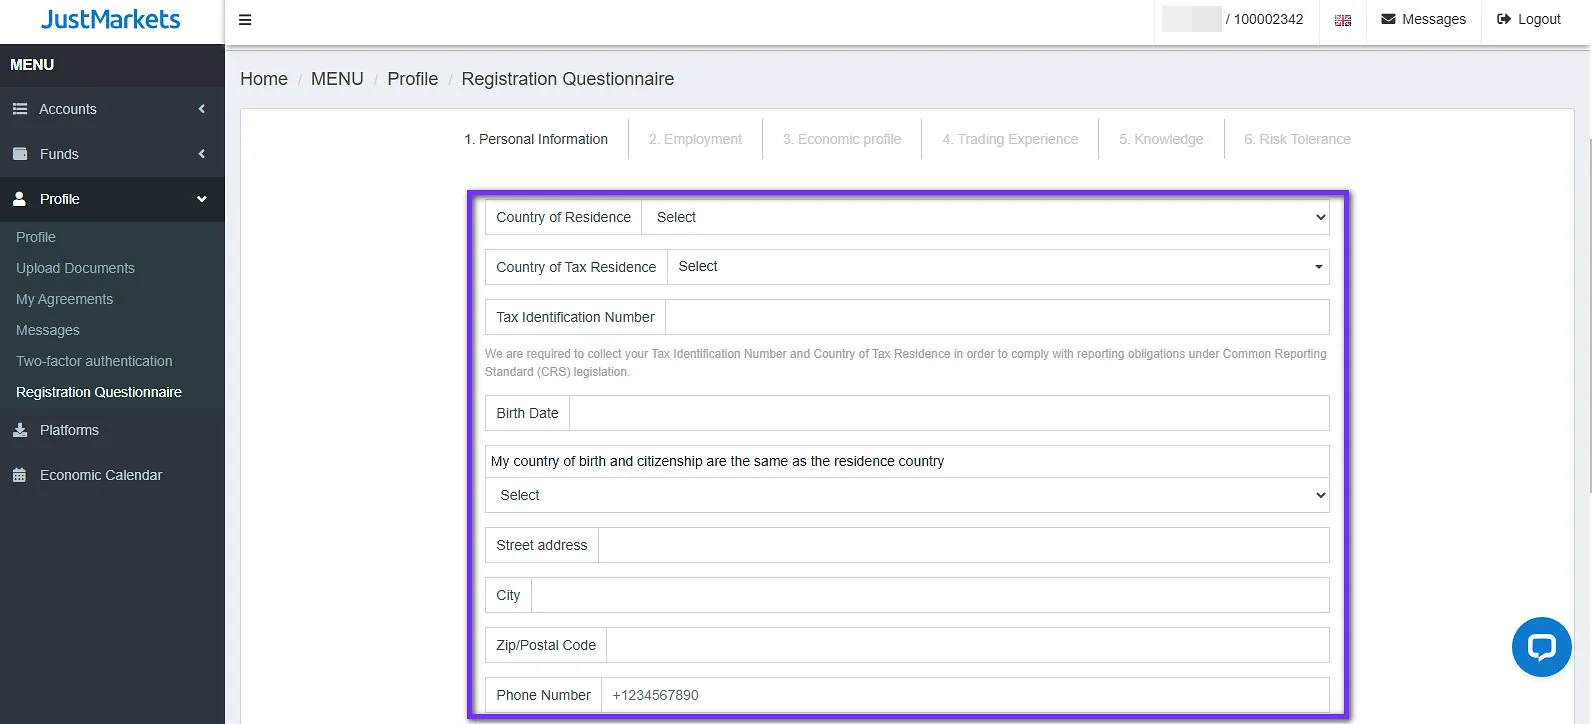The height and width of the screenshot is (724, 1592).
Task: Open the live chat bubble icon
Action: coord(1541,647)
